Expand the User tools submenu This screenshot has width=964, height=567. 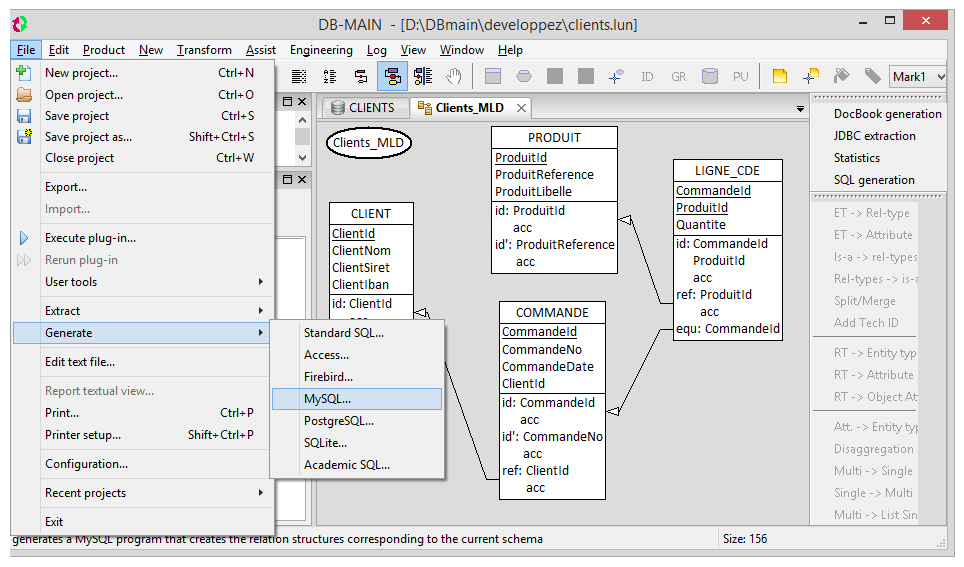coord(261,282)
